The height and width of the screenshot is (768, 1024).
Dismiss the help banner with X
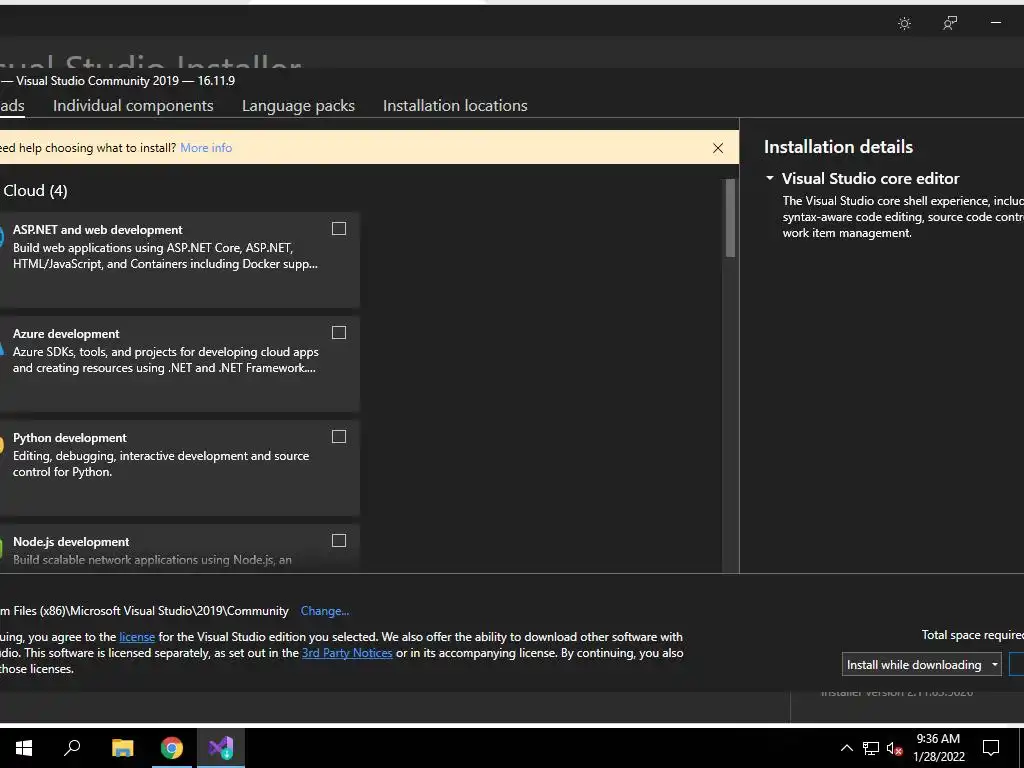tap(718, 148)
